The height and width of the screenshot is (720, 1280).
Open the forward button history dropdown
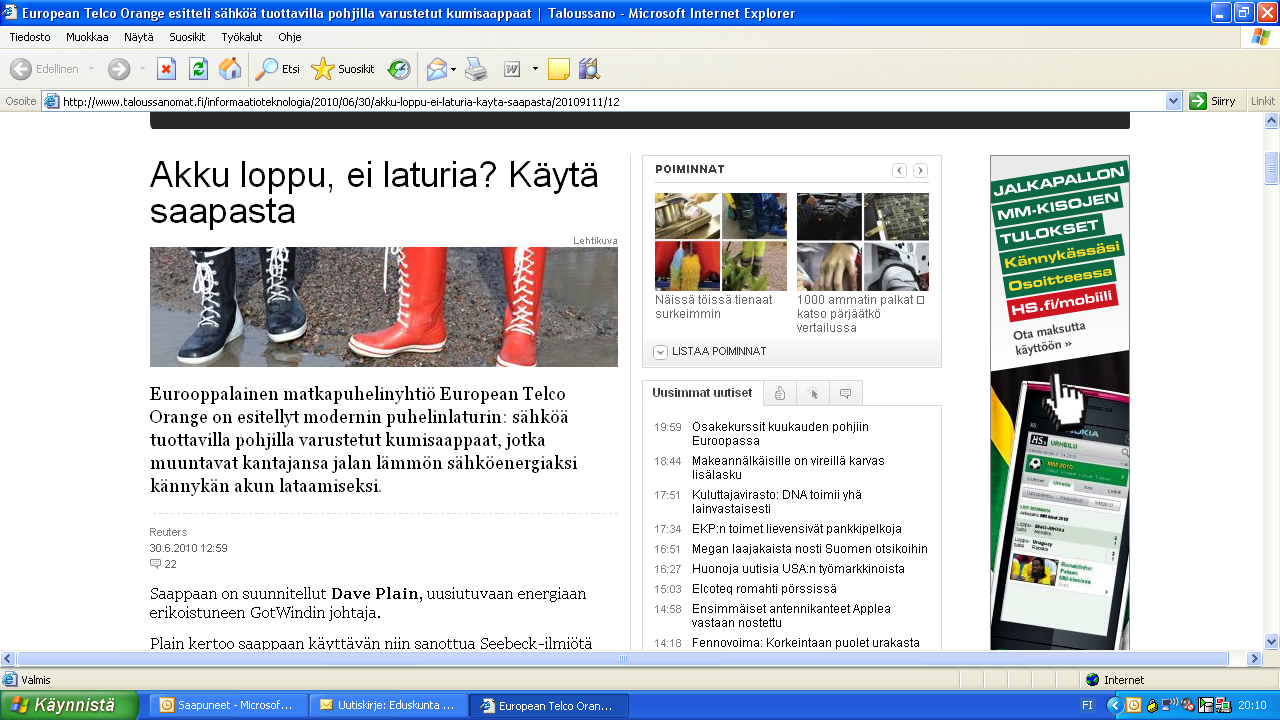[x=142, y=69]
